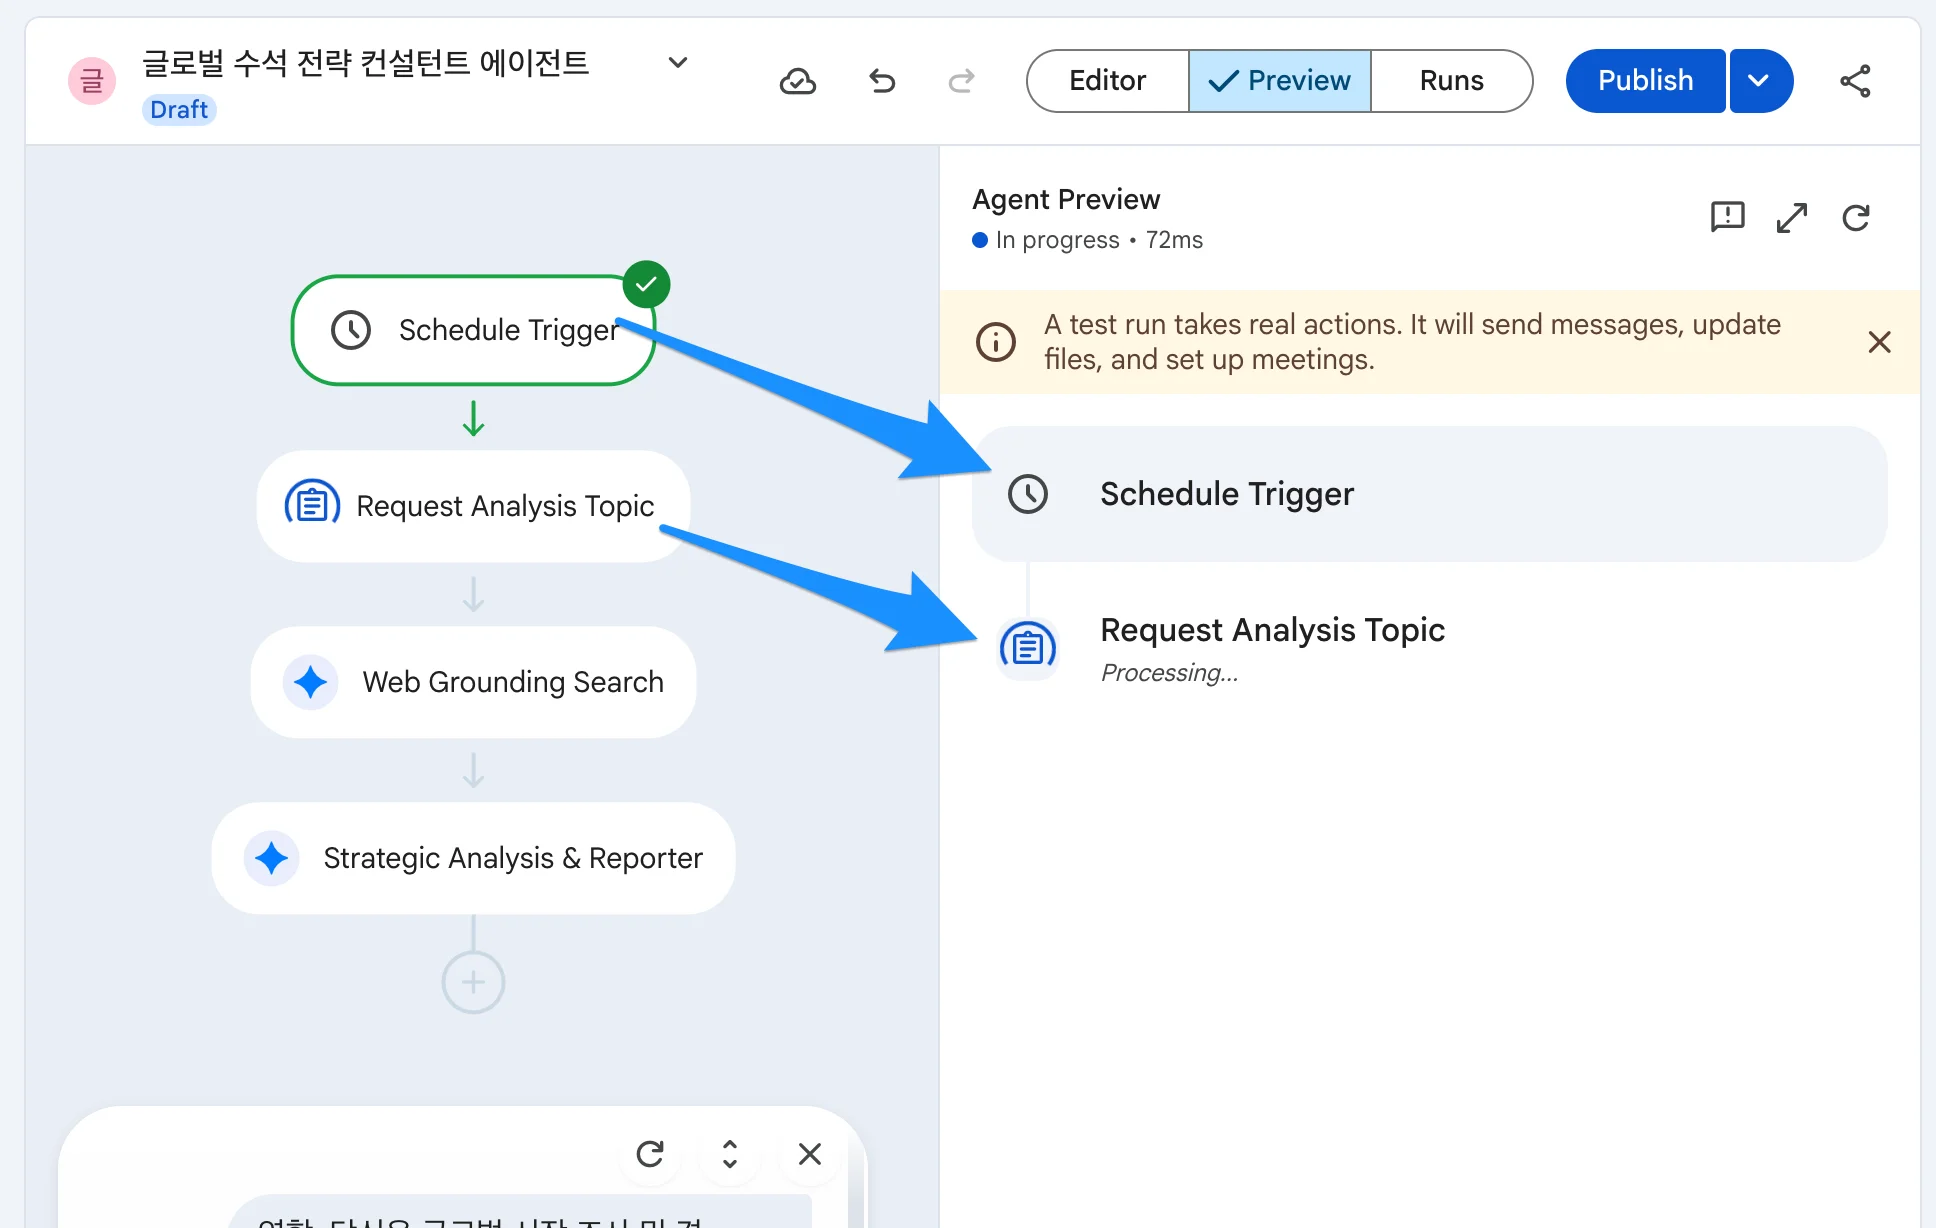This screenshot has width=1936, height=1228.
Task: Expand the Agent Preview panel to fullscreen
Action: (1791, 217)
